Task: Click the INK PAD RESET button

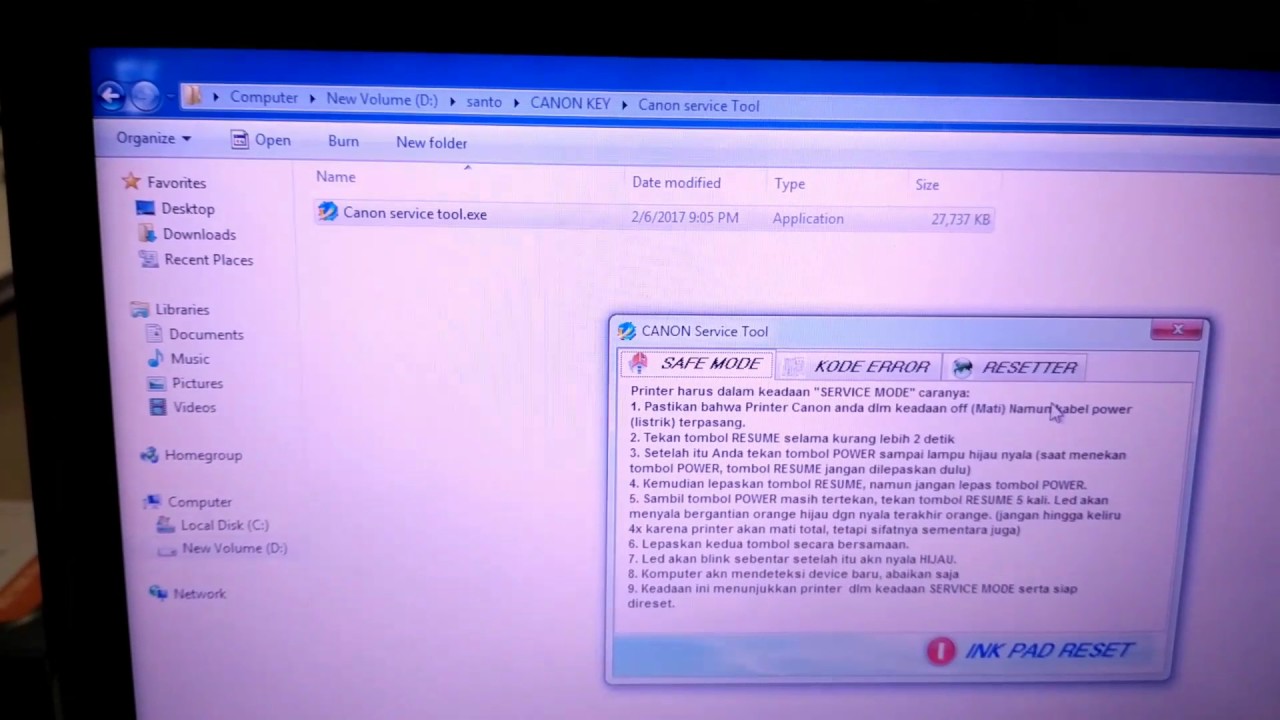Action: pyautogui.click(x=1031, y=651)
